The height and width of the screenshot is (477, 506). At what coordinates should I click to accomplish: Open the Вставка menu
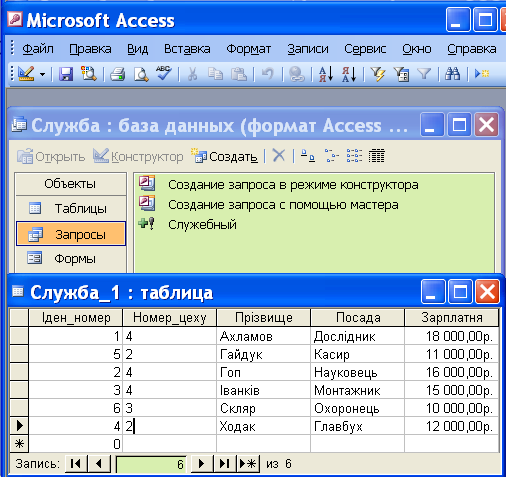click(187, 49)
